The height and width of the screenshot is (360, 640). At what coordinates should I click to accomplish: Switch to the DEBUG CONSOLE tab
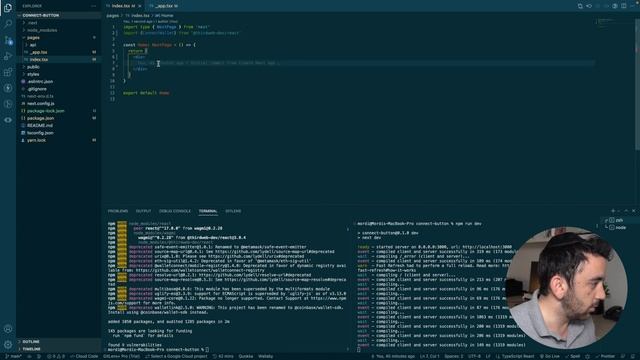pyautogui.click(x=175, y=211)
